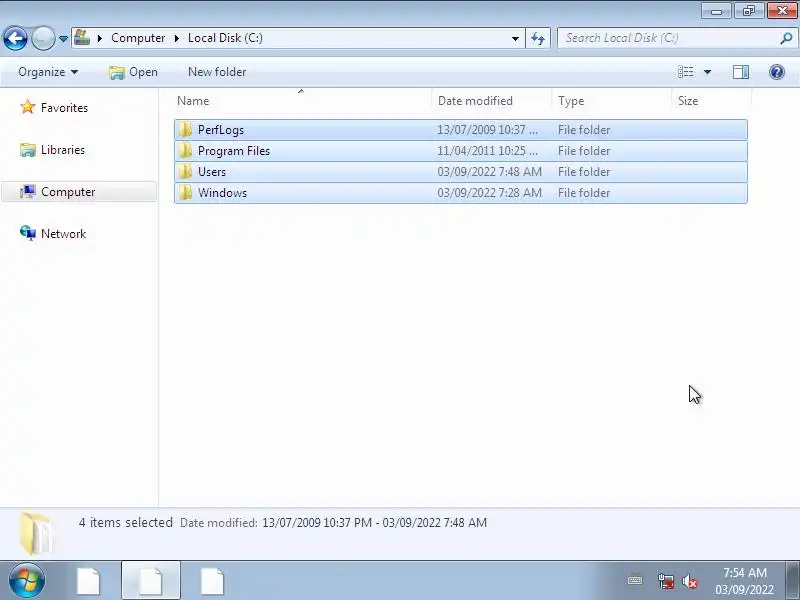The width and height of the screenshot is (800, 600).
Task: Select the Users folder name
Action: point(212,172)
